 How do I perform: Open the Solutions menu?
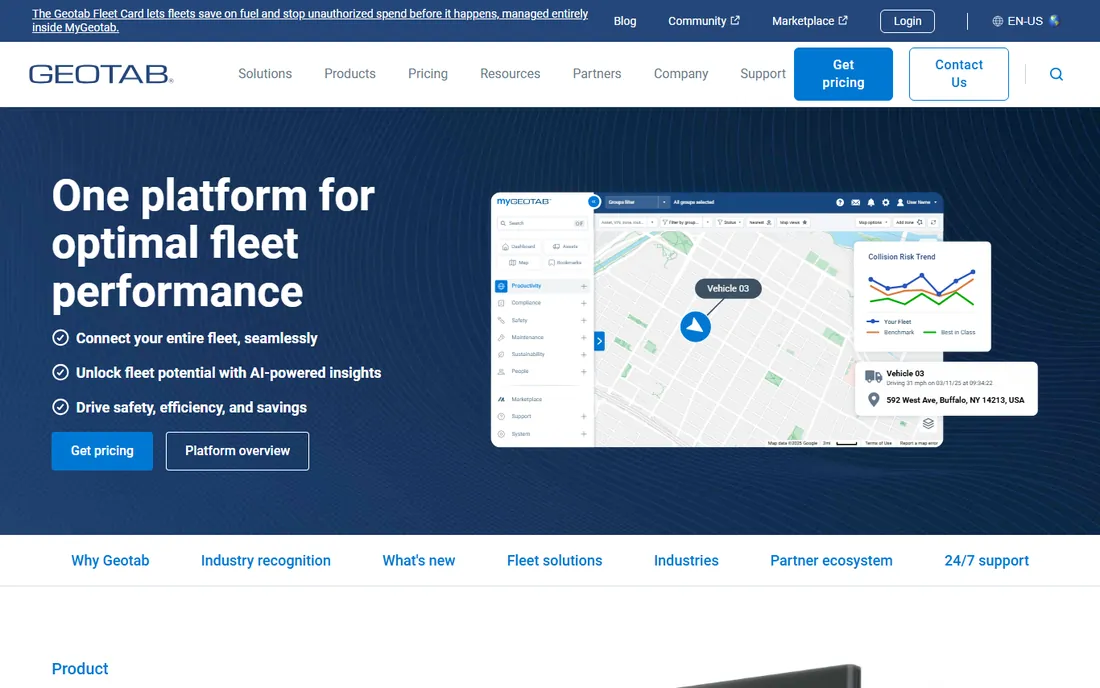click(264, 74)
